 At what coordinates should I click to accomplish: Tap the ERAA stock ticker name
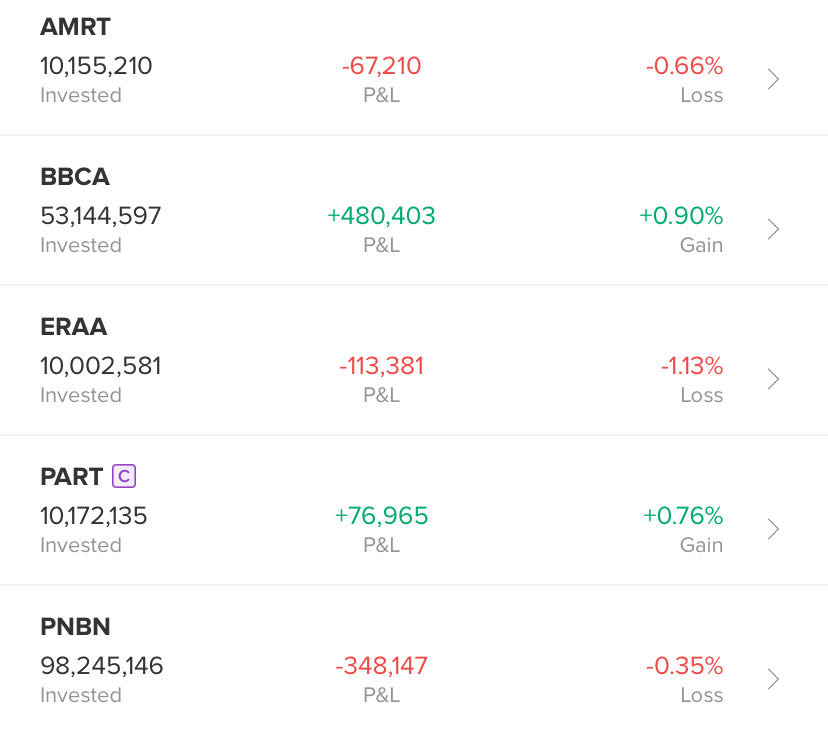point(74,327)
